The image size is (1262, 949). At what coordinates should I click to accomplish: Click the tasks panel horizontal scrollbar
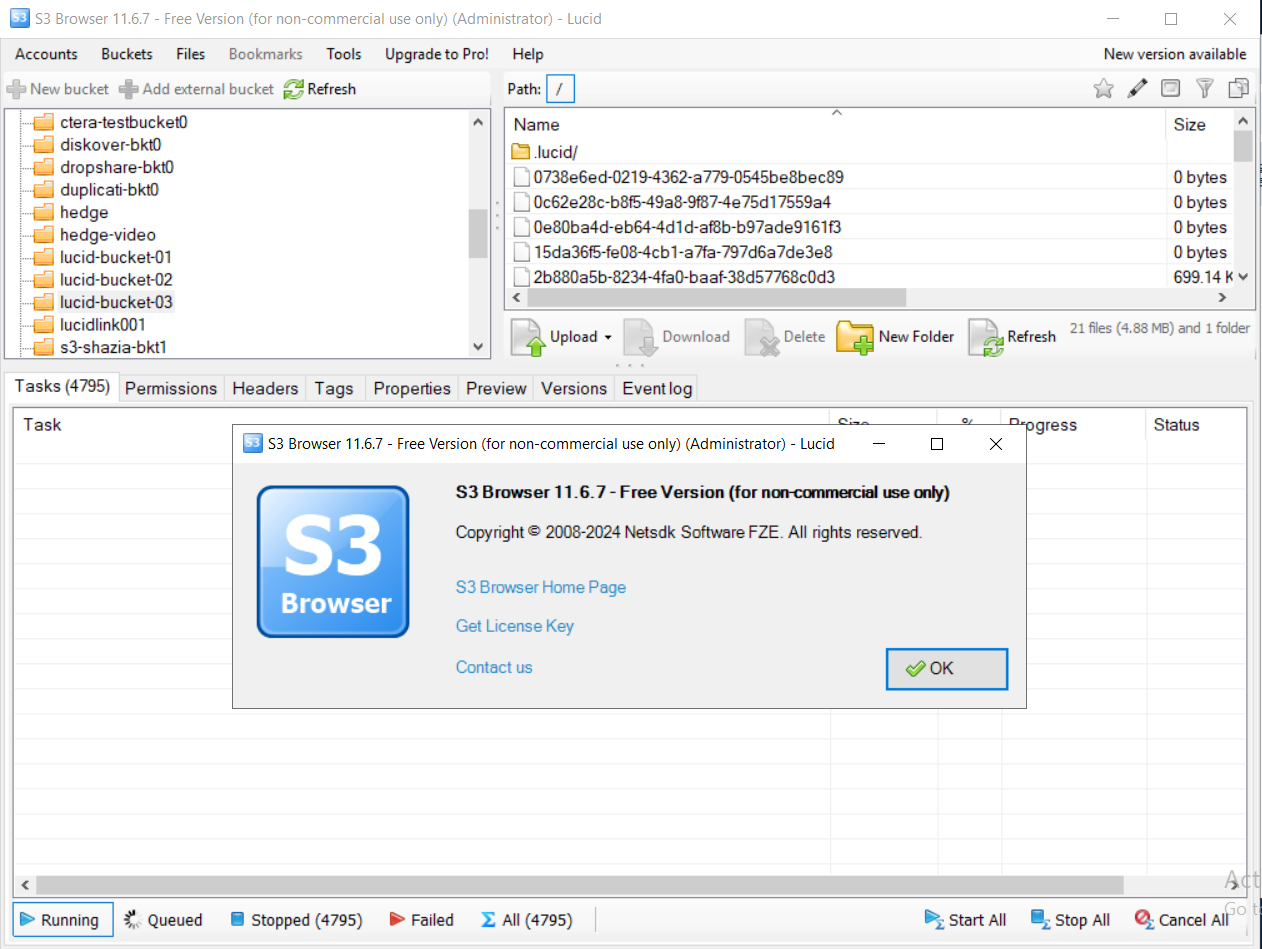tap(580, 885)
